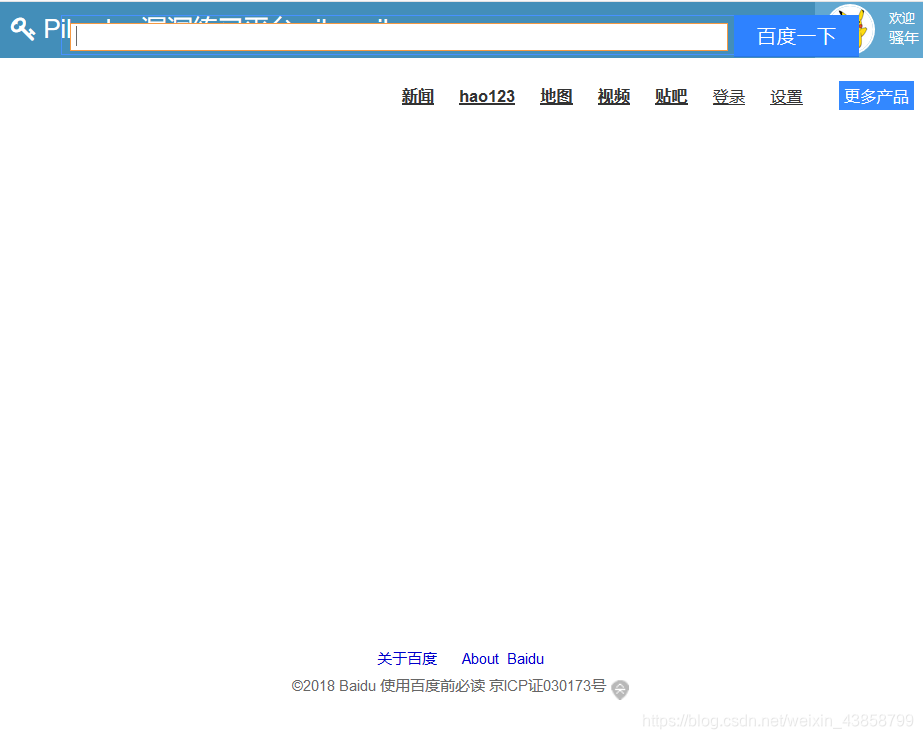Open the 贴吧 link

[671, 97]
